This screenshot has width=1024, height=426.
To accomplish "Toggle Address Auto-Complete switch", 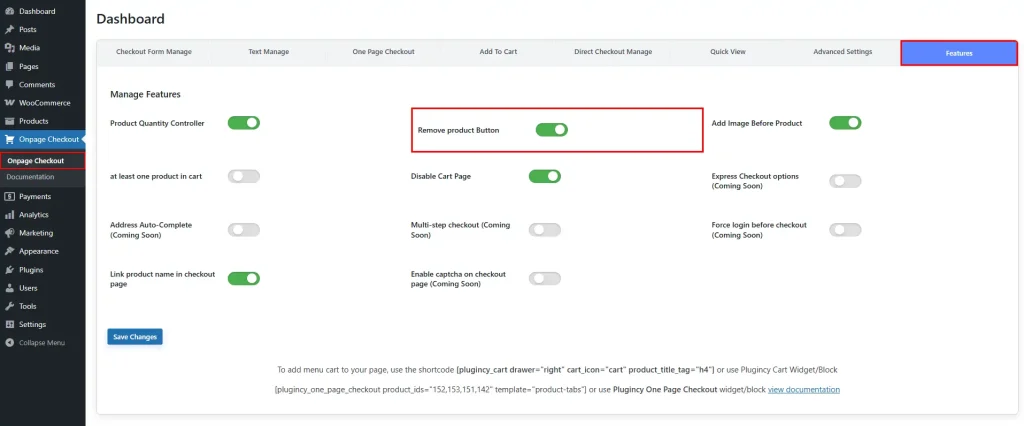I will tap(244, 230).
